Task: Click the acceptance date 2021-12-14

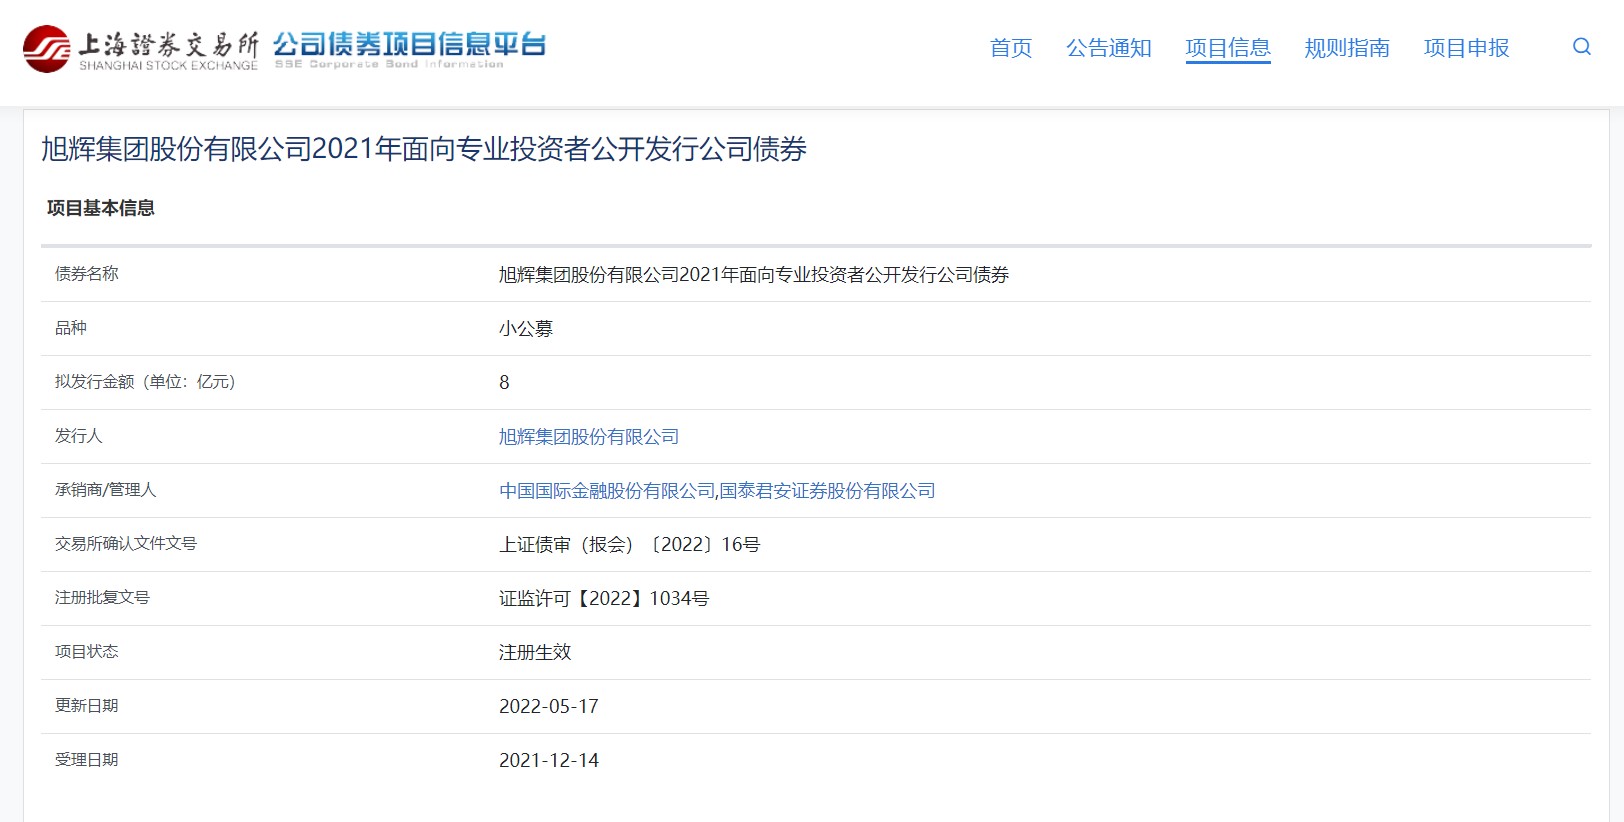Action: [548, 761]
